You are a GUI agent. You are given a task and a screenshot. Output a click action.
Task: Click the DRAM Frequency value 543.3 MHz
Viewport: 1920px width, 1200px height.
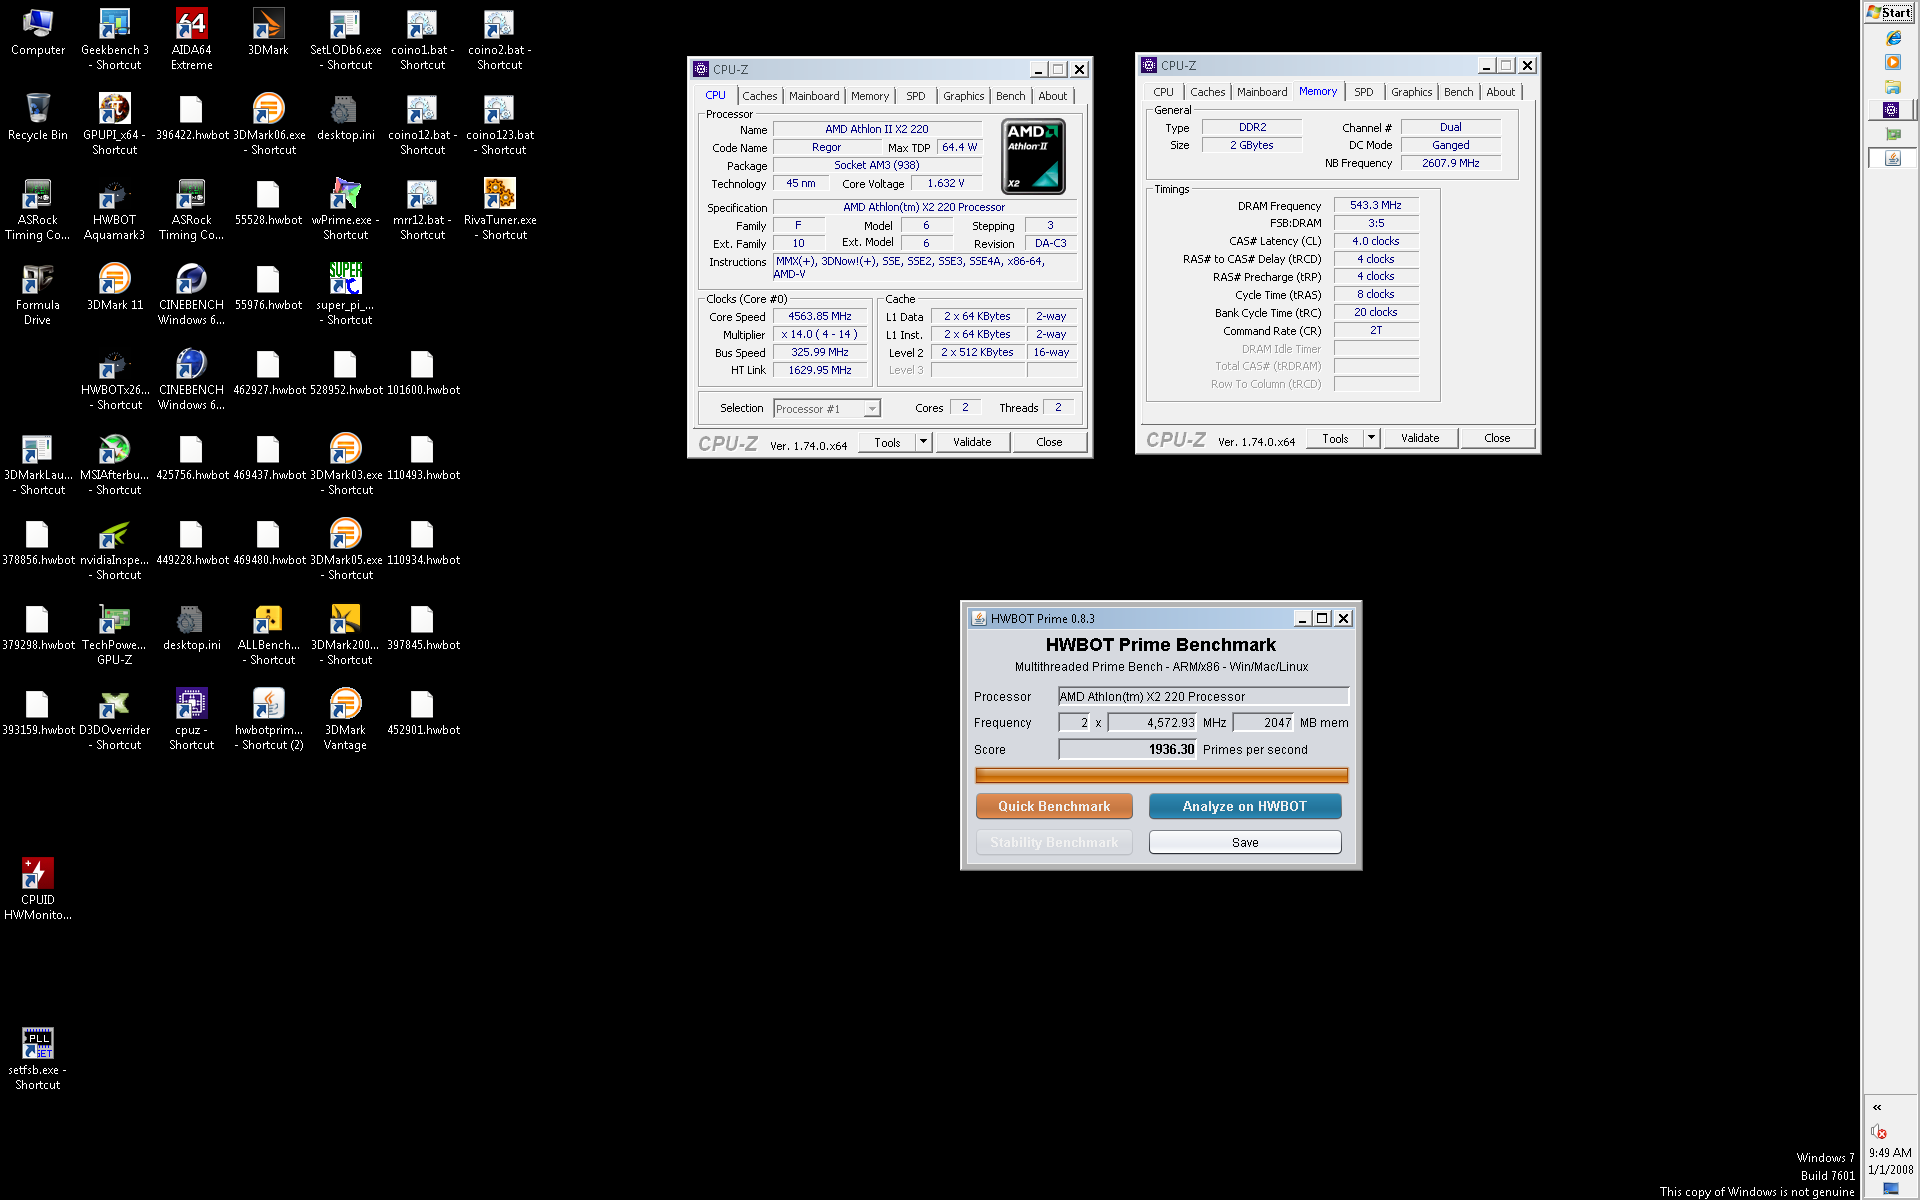tap(1376, 205)
